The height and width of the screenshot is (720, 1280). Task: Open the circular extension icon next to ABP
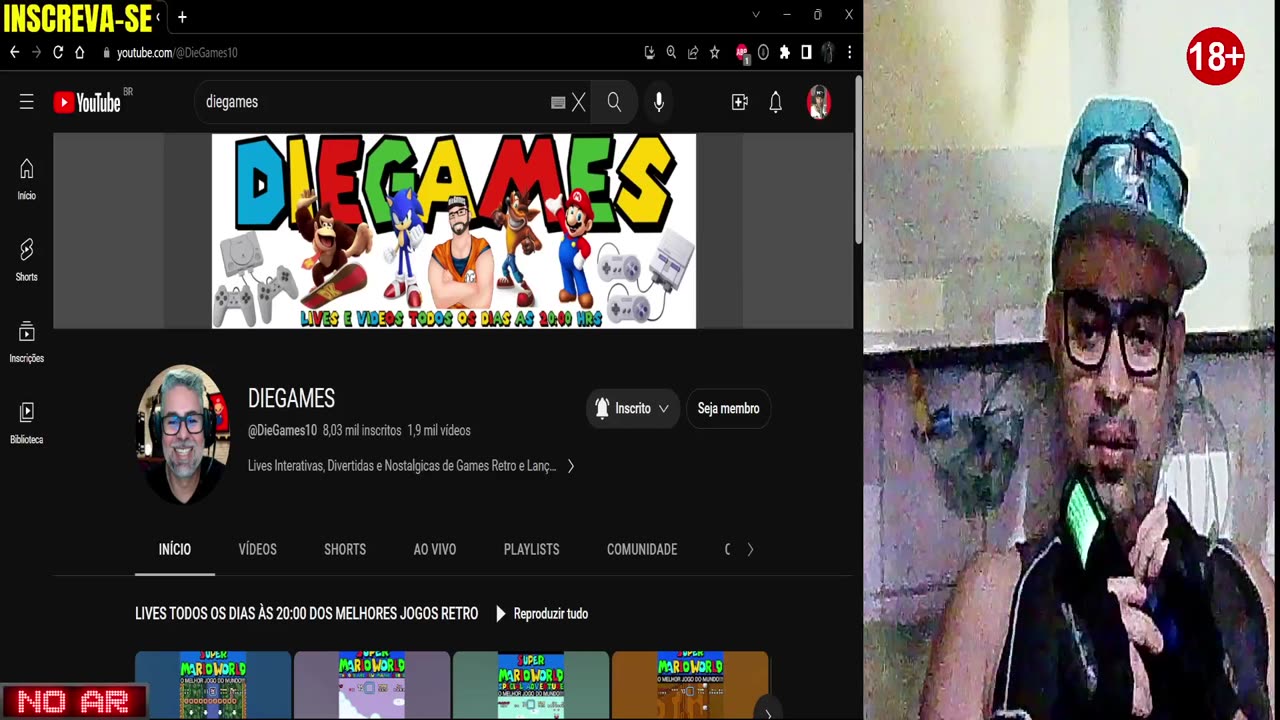[x=763, y=52]
